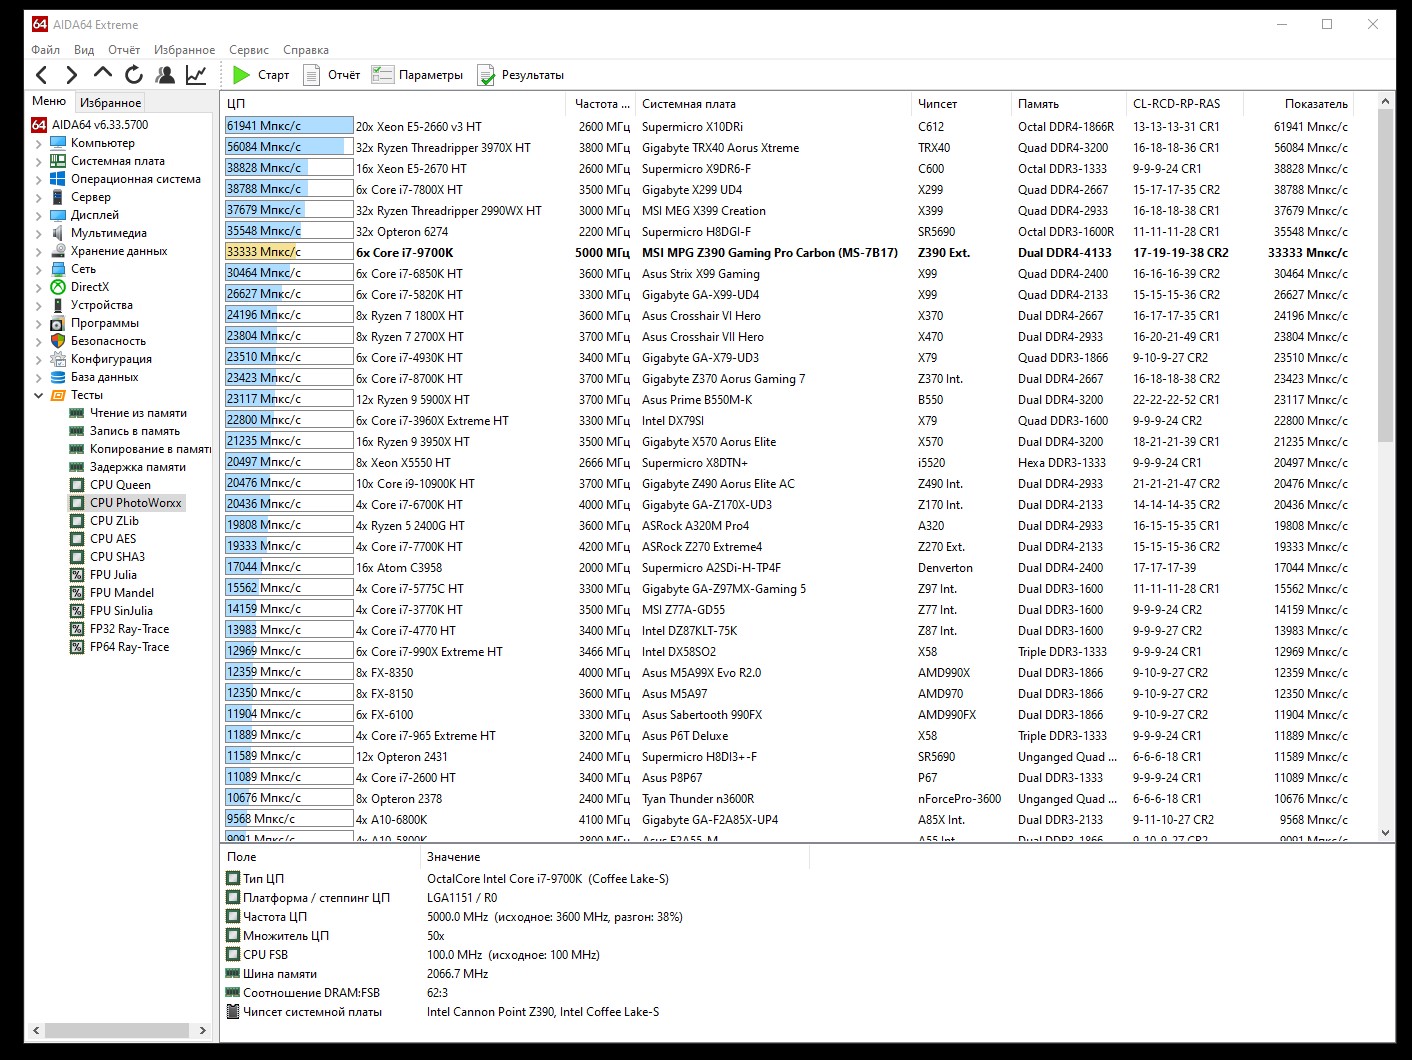Expand the Операционная система tree node
1412x1060 pixels.
39,179
